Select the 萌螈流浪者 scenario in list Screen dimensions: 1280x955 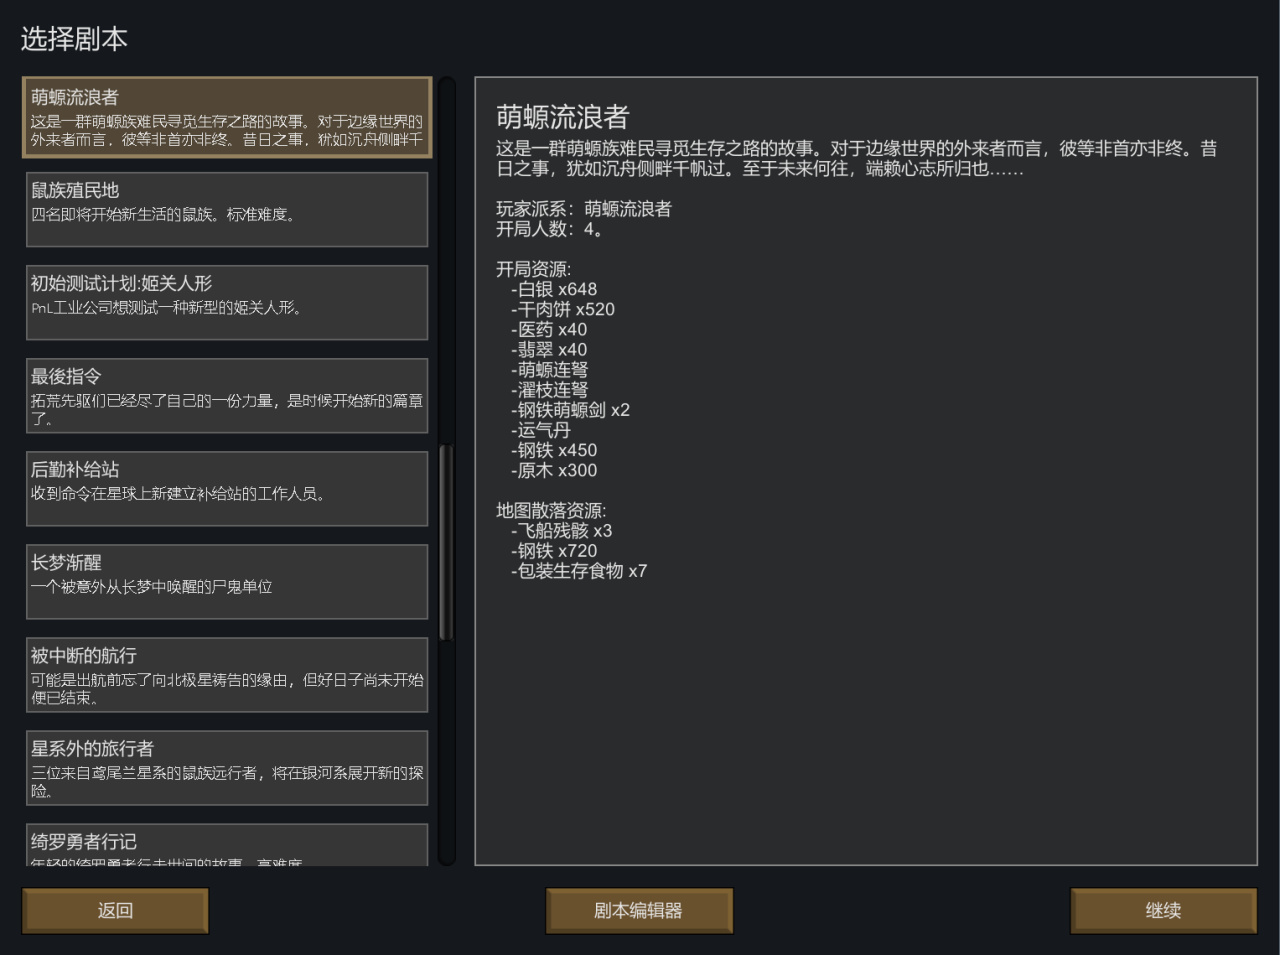click(227, 117)
